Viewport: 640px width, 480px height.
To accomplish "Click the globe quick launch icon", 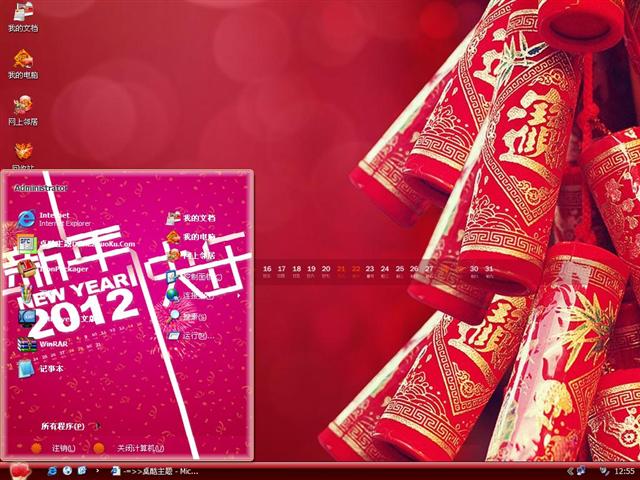I will click(x=68, y=471).
